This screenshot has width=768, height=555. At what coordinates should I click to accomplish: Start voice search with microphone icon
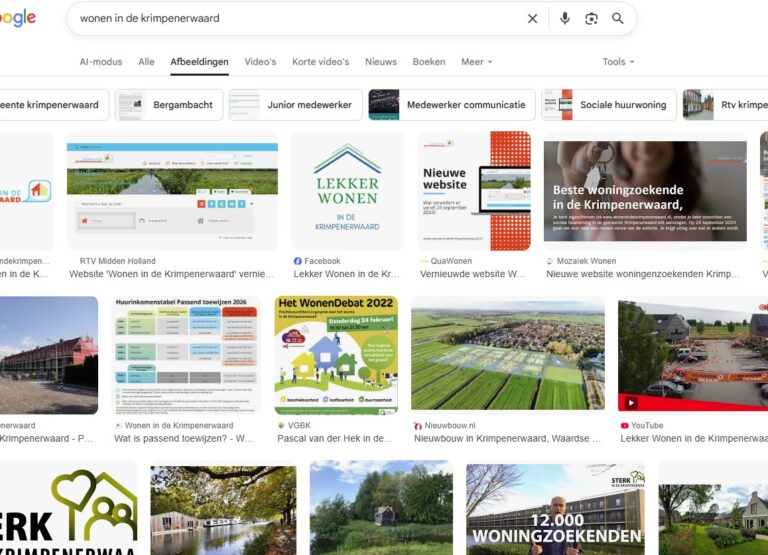pyautogui.click(x=565, y=18)
